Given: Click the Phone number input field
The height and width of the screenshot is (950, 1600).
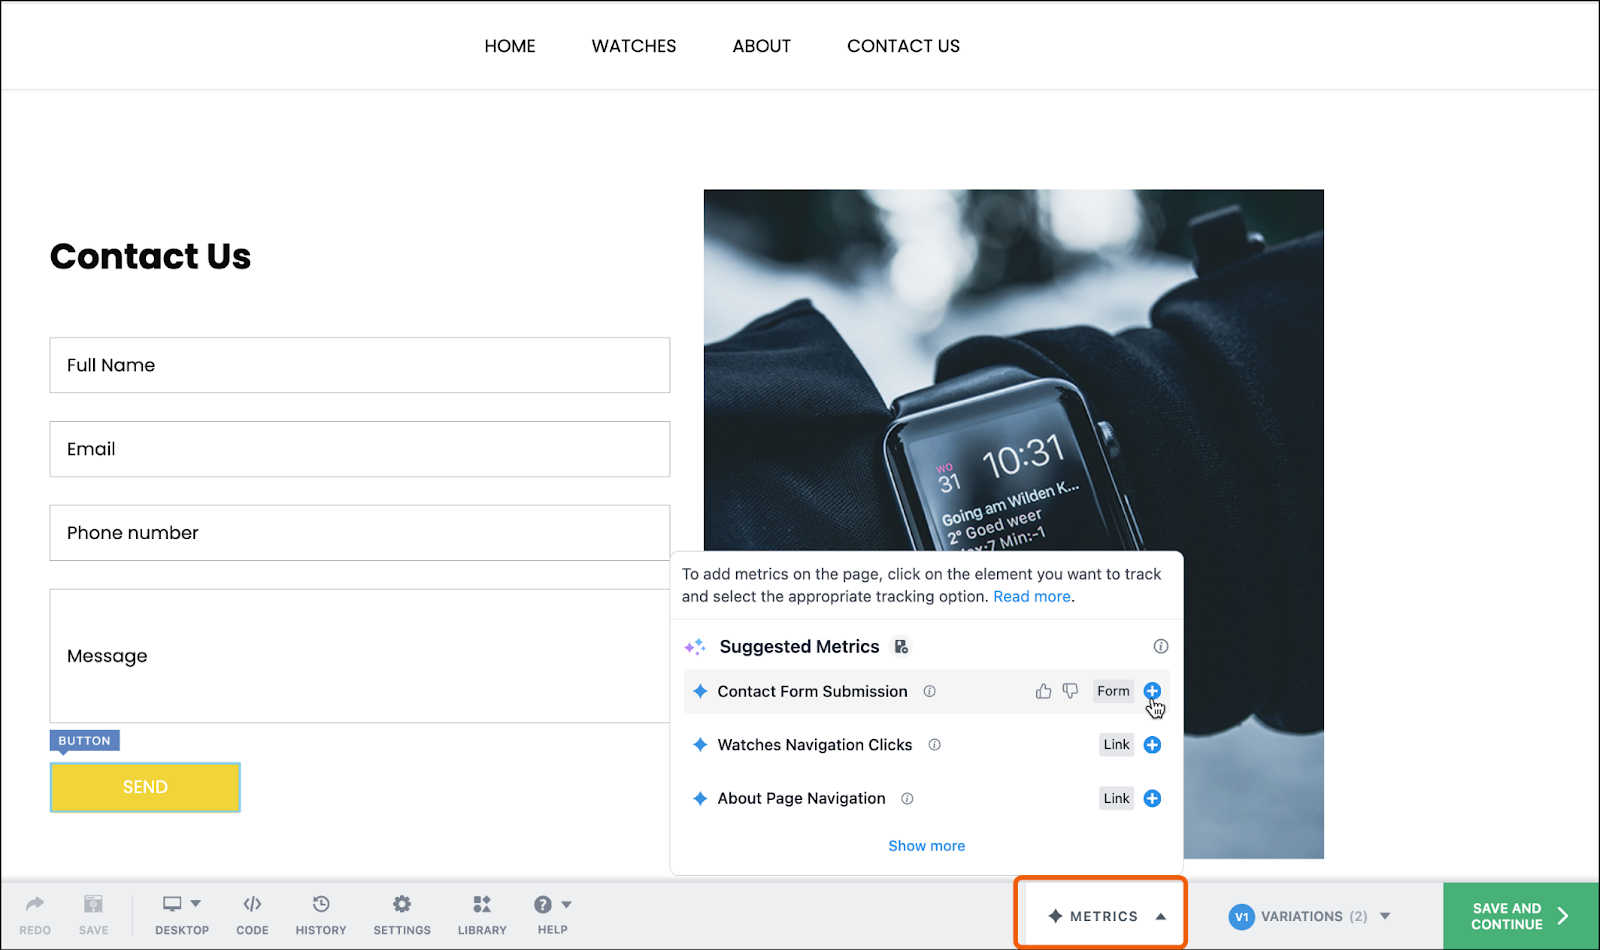Looking at the screenshot, I should 360,533.
